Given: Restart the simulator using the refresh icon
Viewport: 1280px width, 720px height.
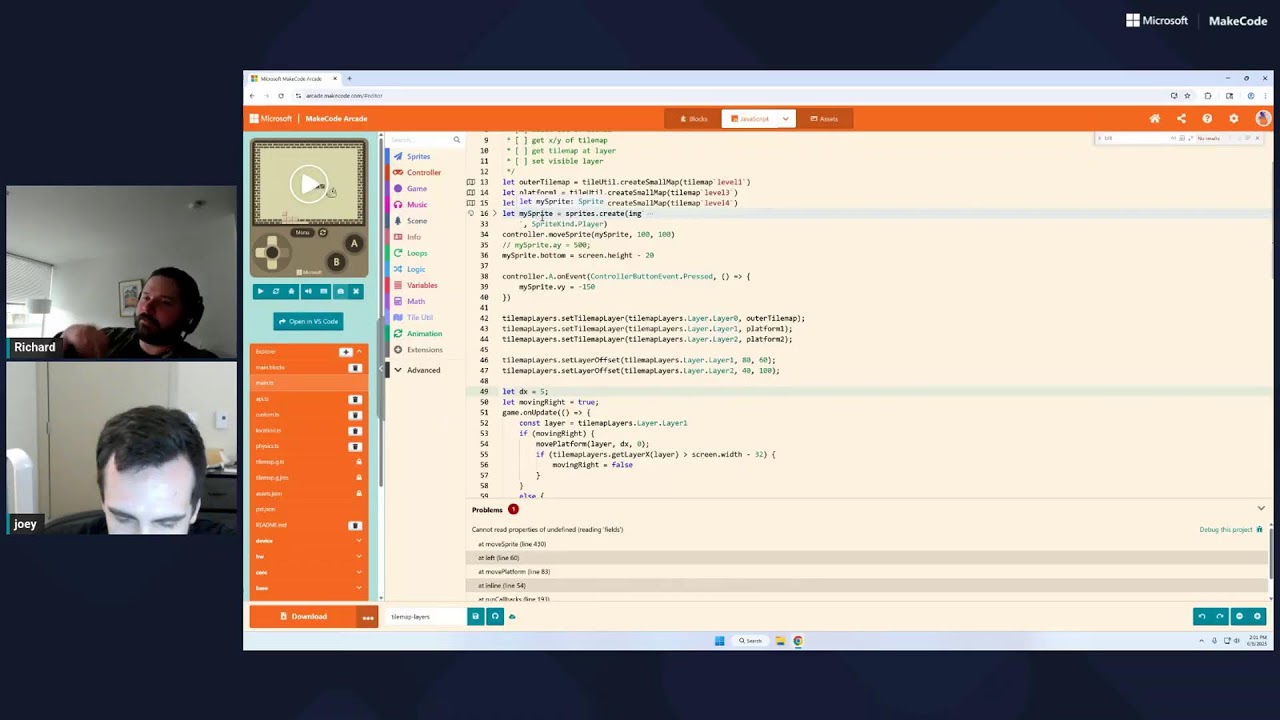Looking at the screenshot, I should [276, 291].
